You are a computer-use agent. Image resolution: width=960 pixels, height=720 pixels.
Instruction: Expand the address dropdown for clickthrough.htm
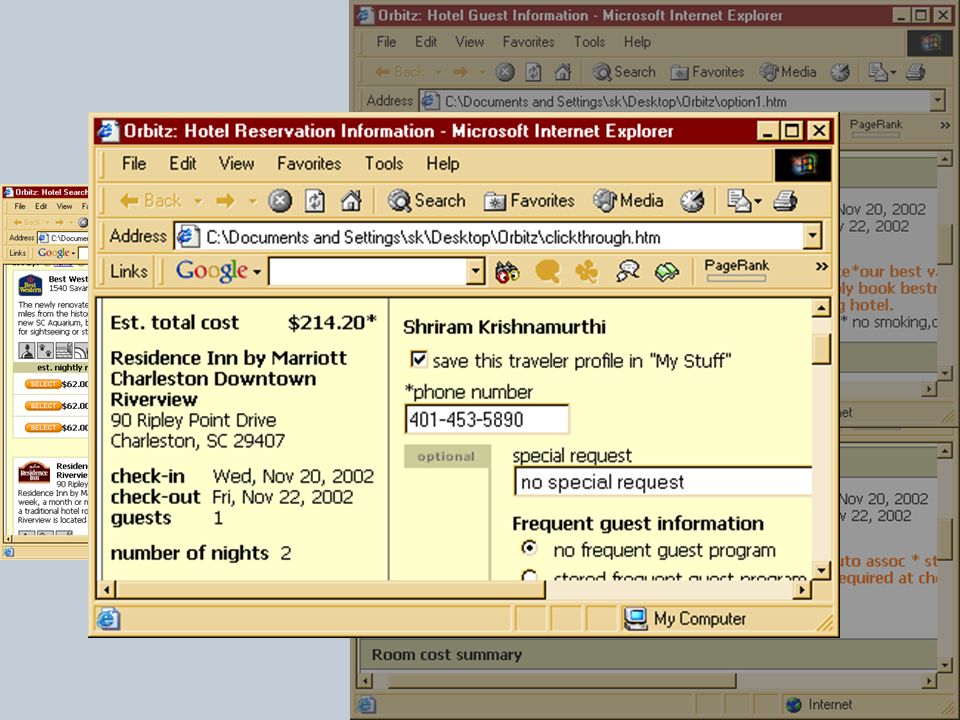[x=812, y=236]
